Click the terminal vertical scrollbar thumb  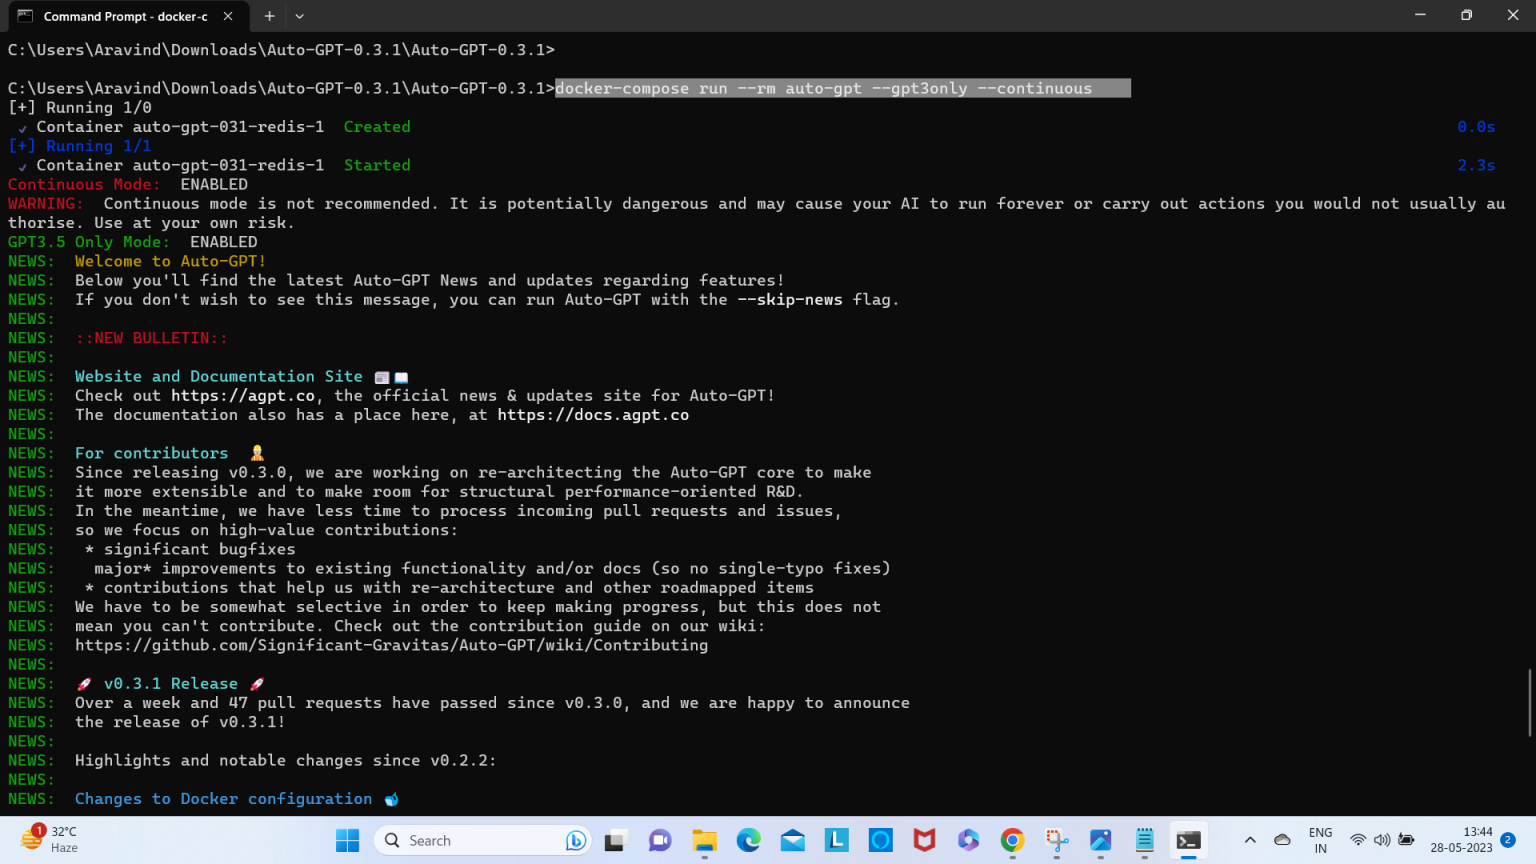tap(1529, 703)
